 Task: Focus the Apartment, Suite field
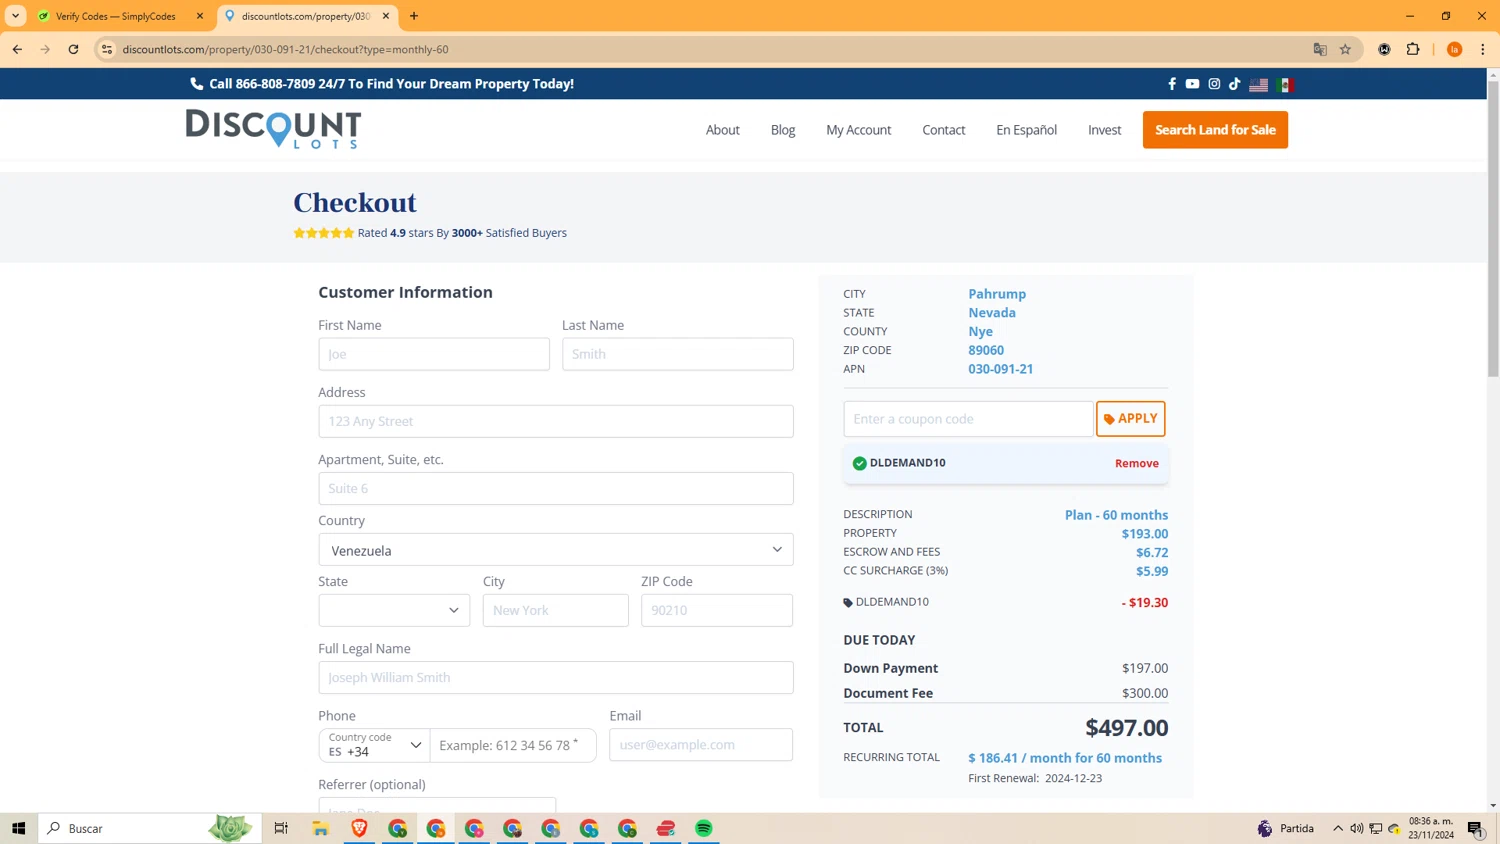(556, 488)
